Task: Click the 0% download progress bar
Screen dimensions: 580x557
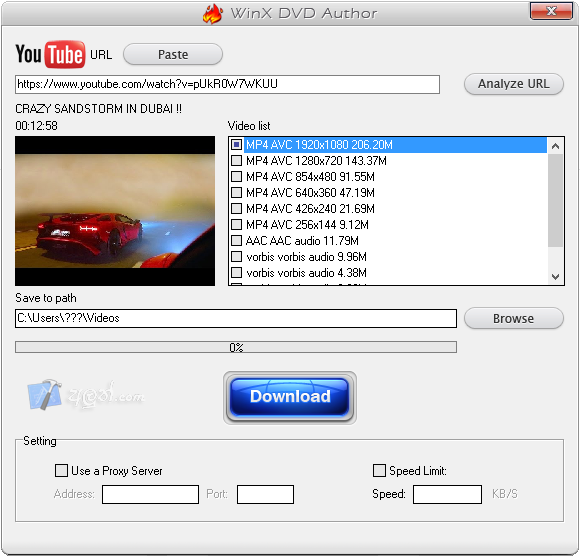Action: (x=236, y=347)
